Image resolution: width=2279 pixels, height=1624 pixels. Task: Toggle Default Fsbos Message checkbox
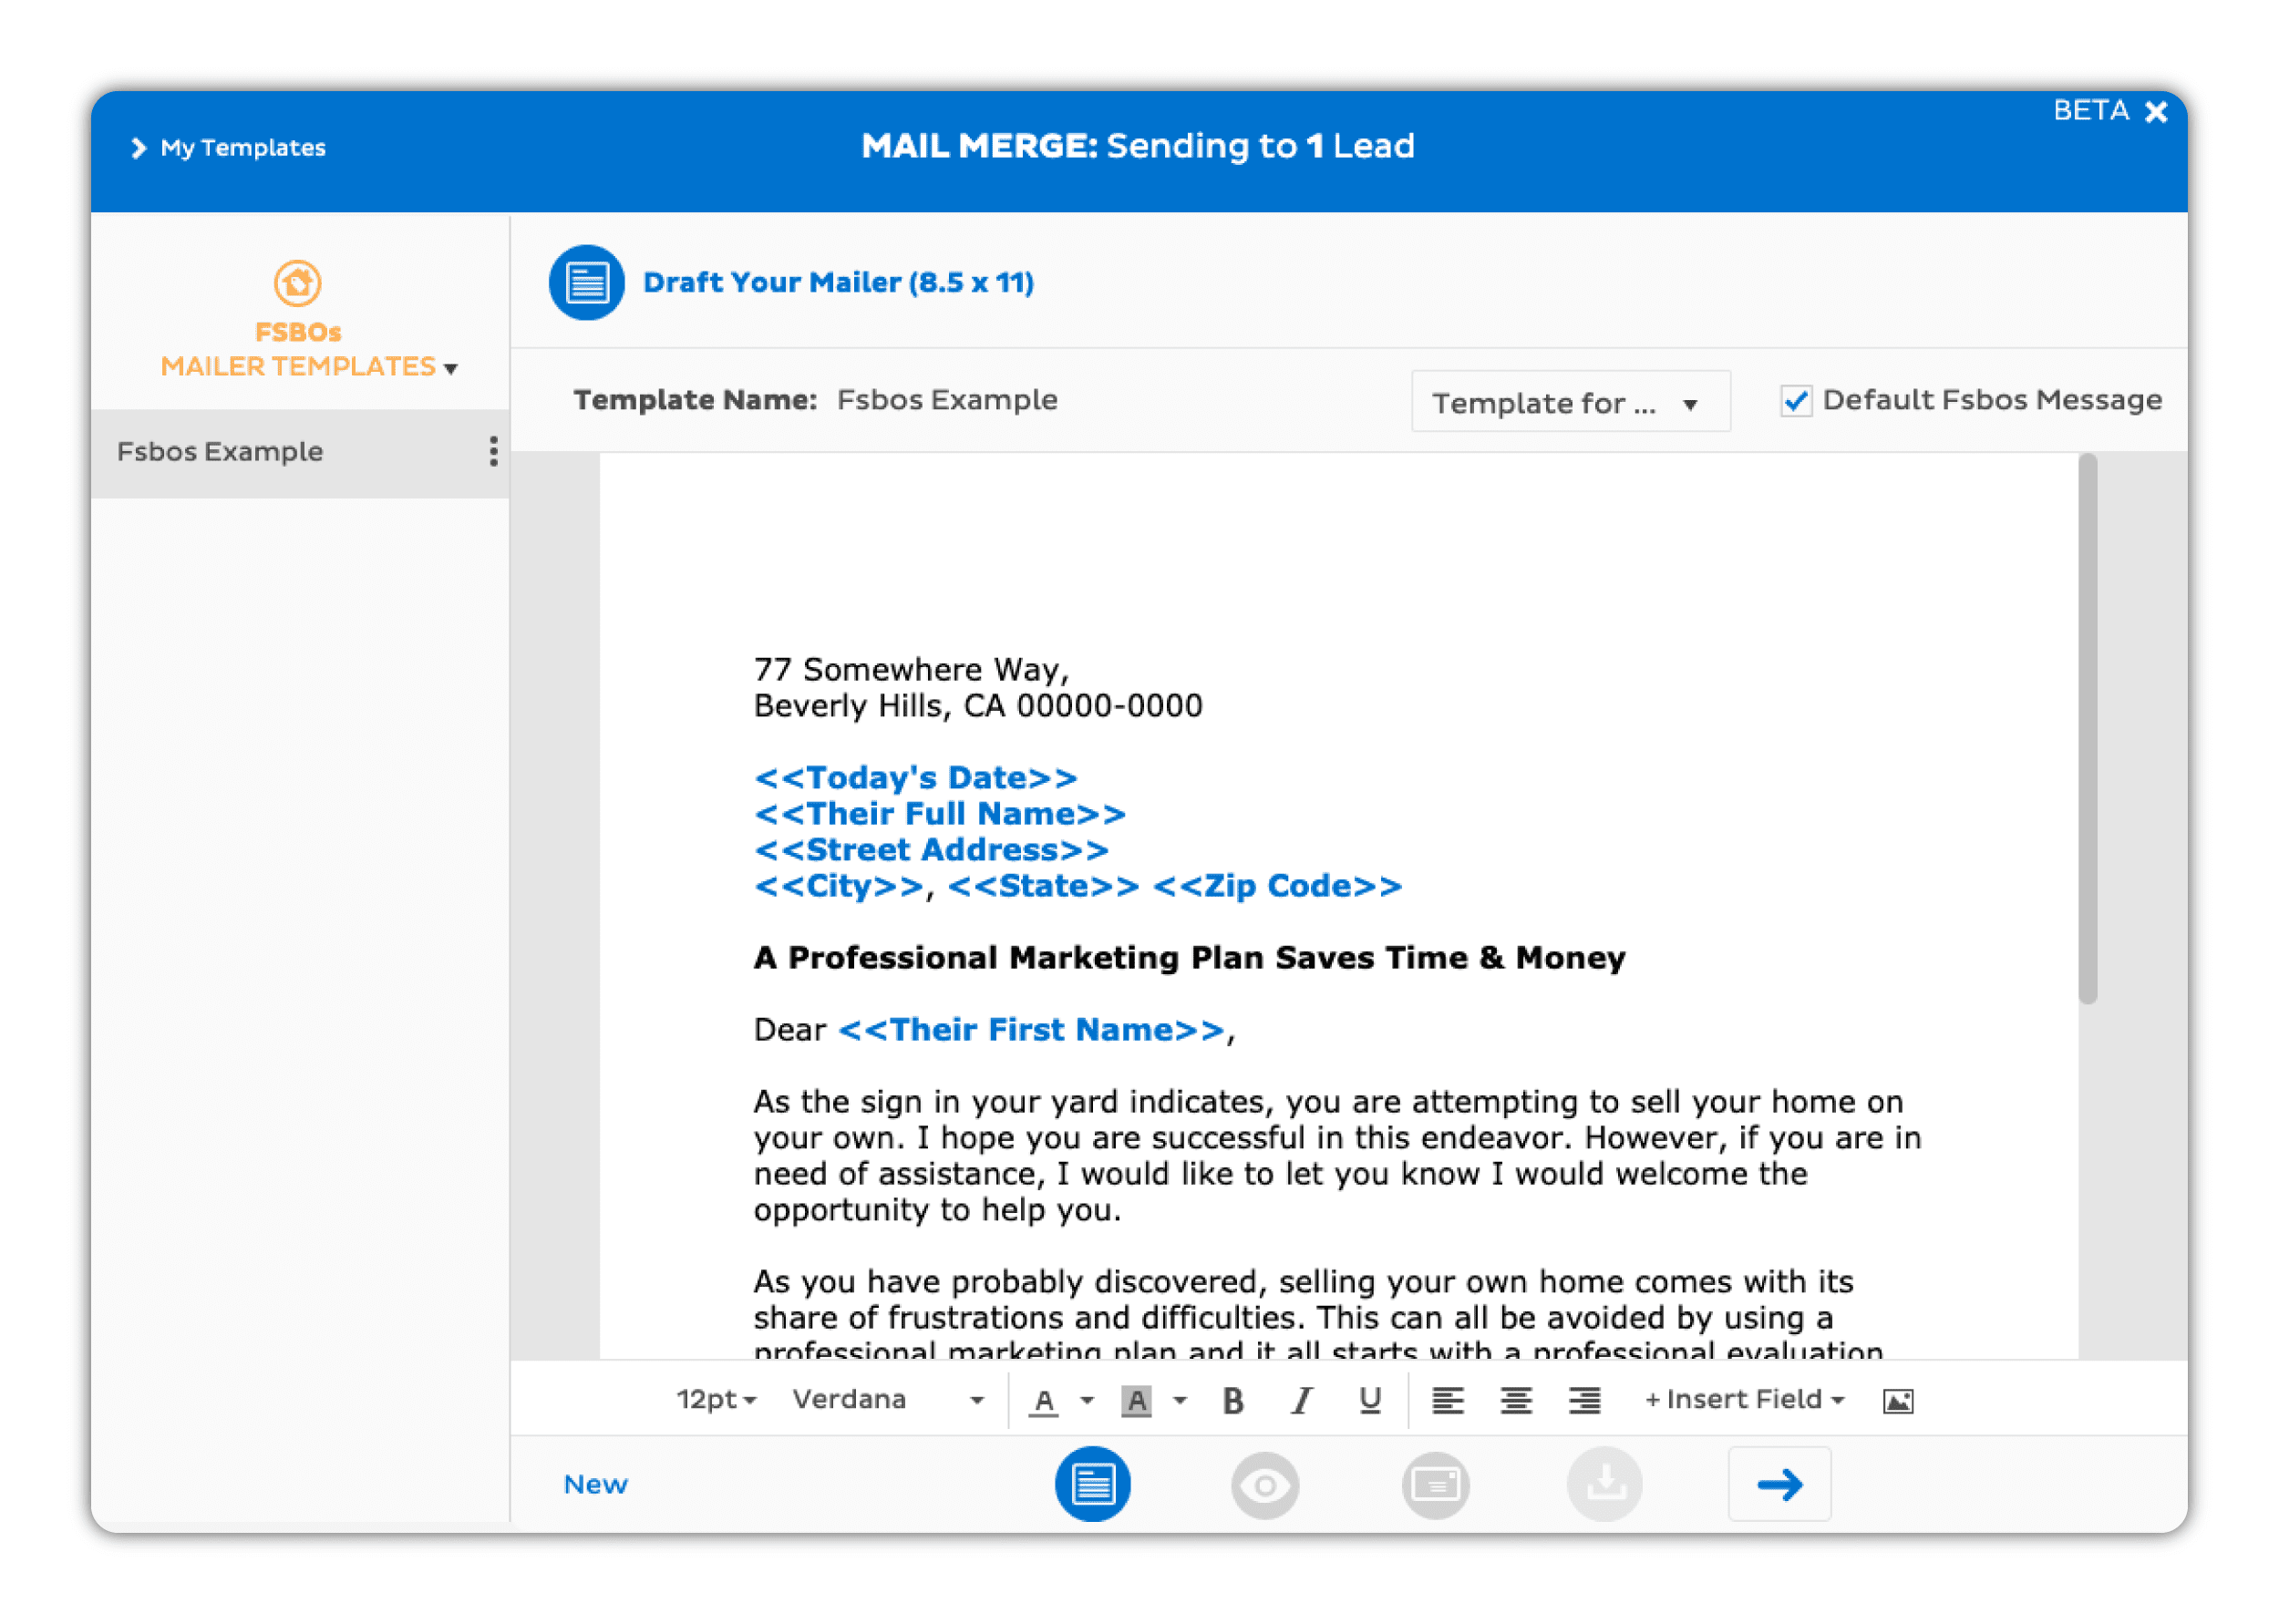pos(1796,401)
